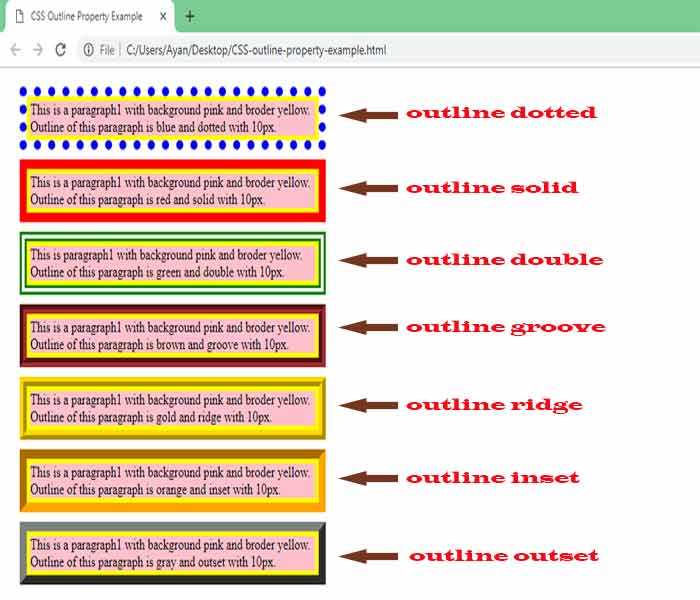
Task: Click the browser forward arrow
Action: pyautogui.click(x=37, y=50)
